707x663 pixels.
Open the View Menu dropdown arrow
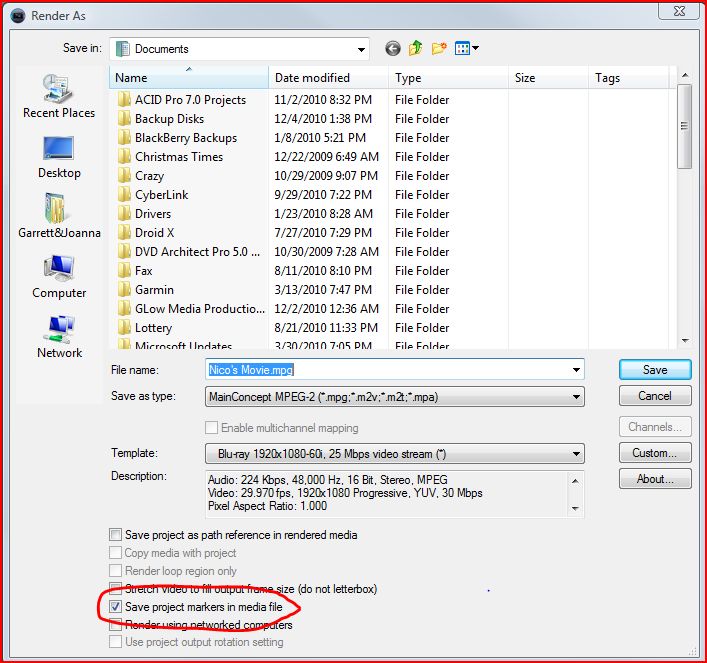pyautogui.click(x=475, y=48)
